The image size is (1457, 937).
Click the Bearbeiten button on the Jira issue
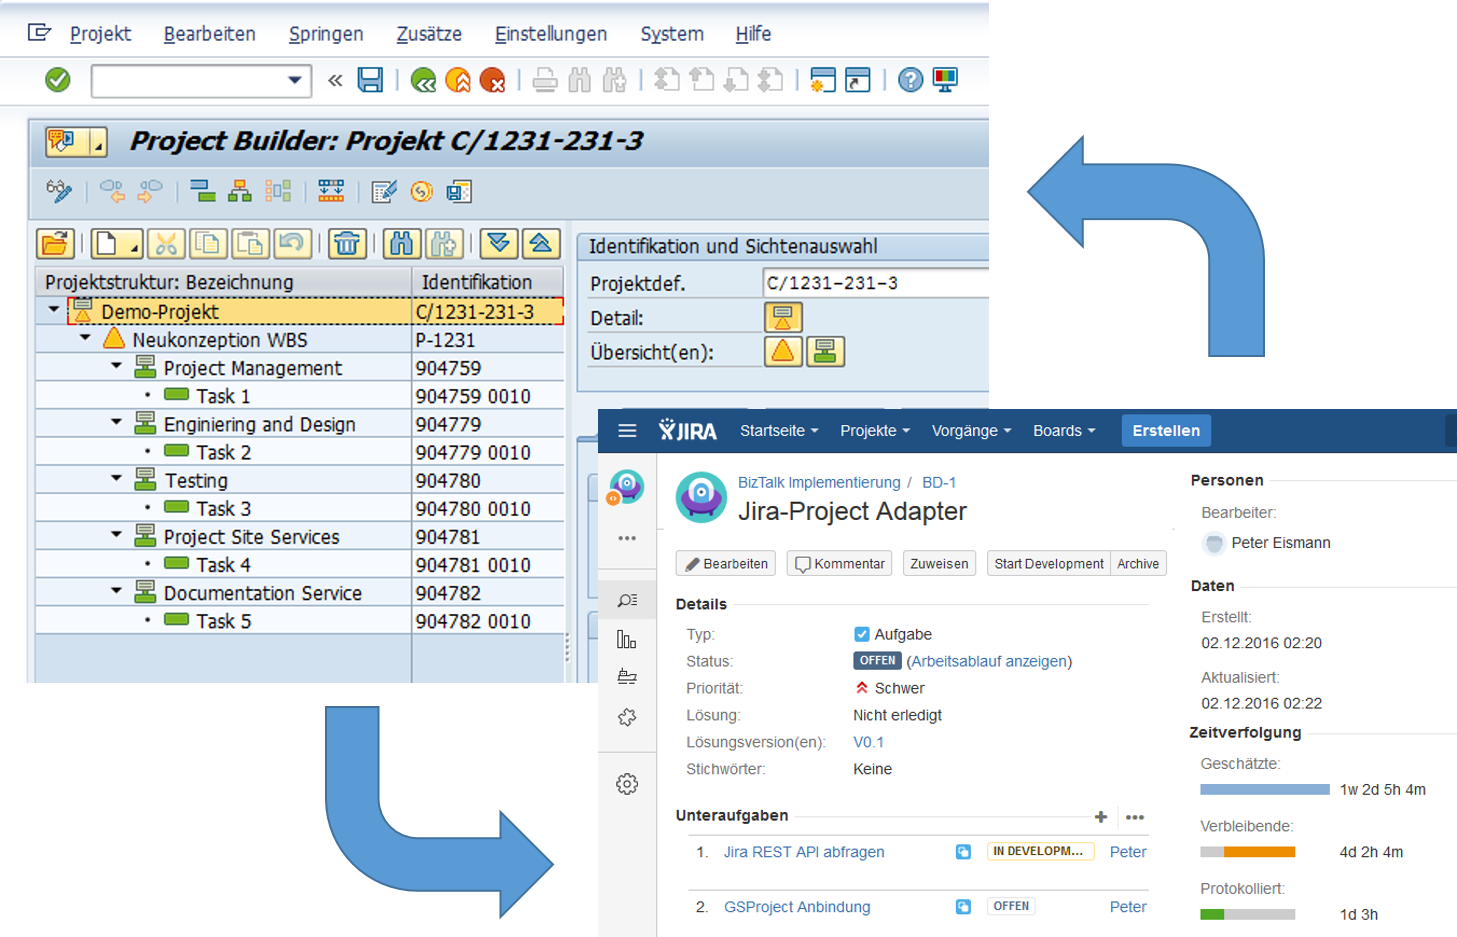click(x=726, y=564)
